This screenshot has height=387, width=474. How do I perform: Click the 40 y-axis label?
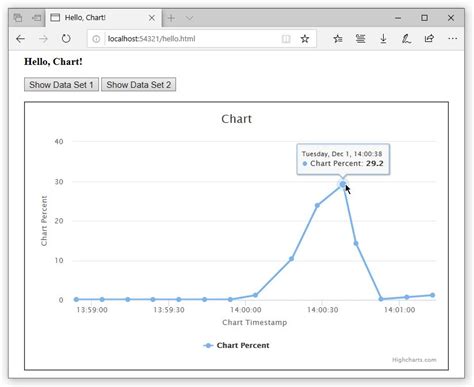59,141
